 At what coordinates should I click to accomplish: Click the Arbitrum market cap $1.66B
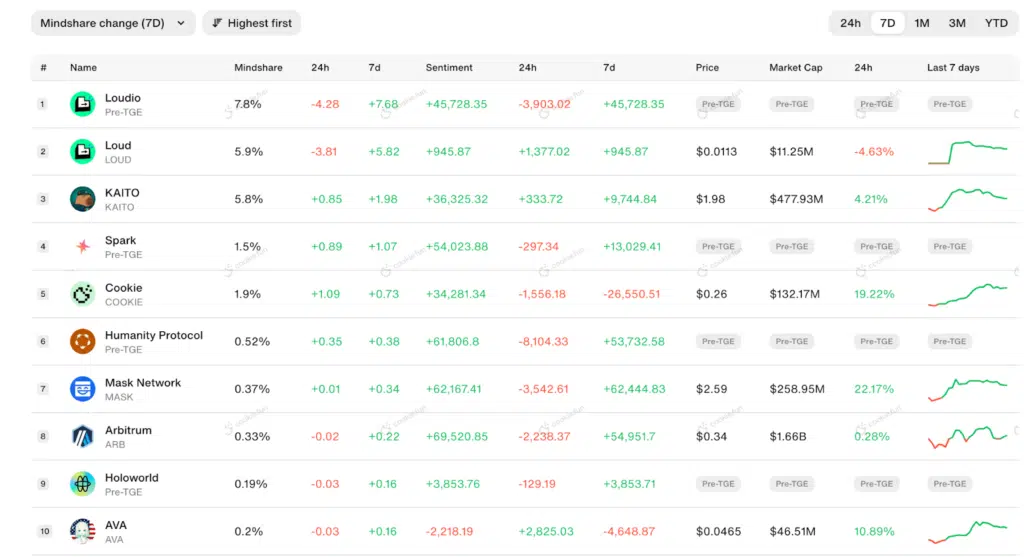788,436
